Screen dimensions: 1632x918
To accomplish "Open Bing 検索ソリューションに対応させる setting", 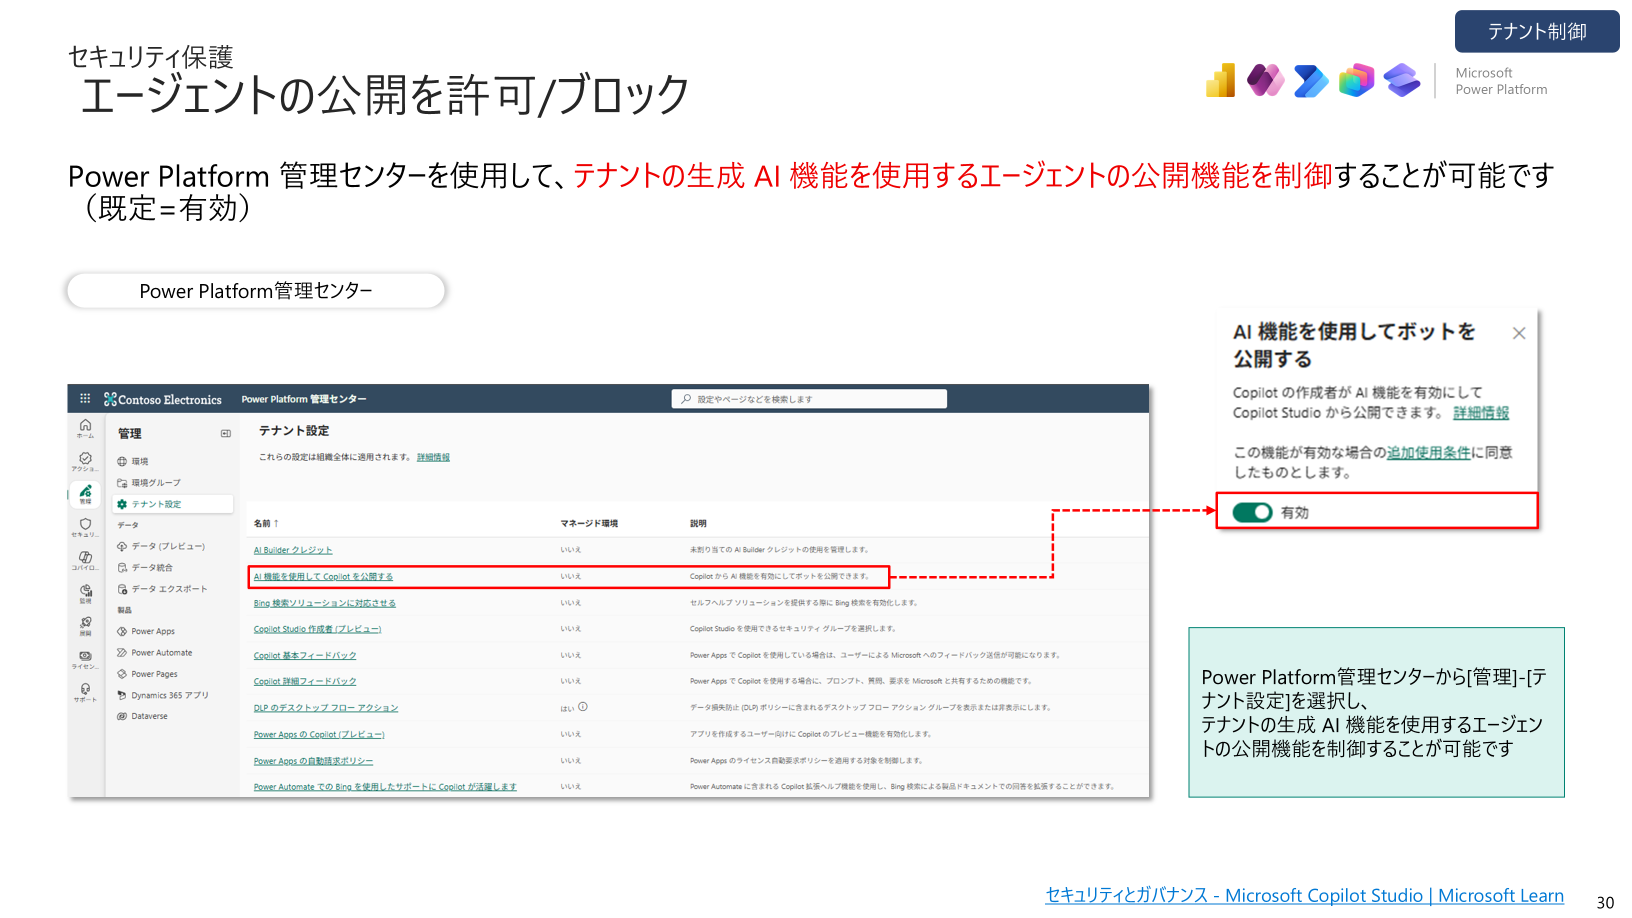I will [325, 603].
